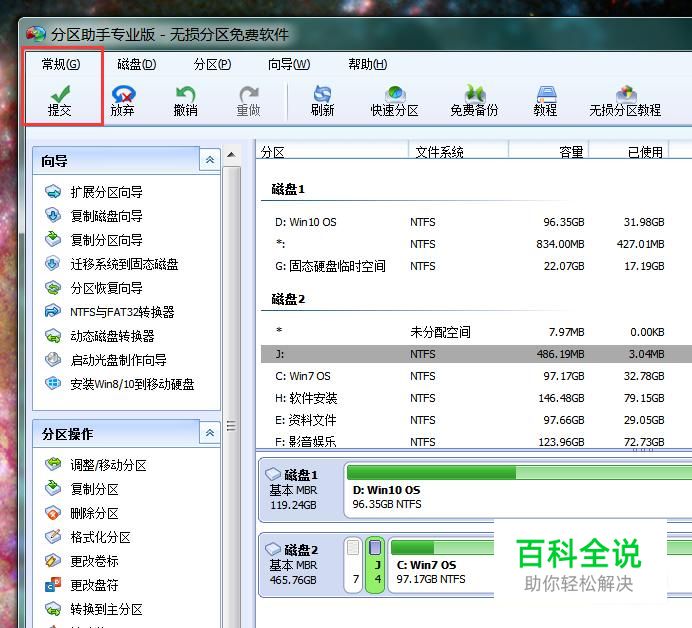Open the 教程 tutorial icon

[x=546, y=94]
